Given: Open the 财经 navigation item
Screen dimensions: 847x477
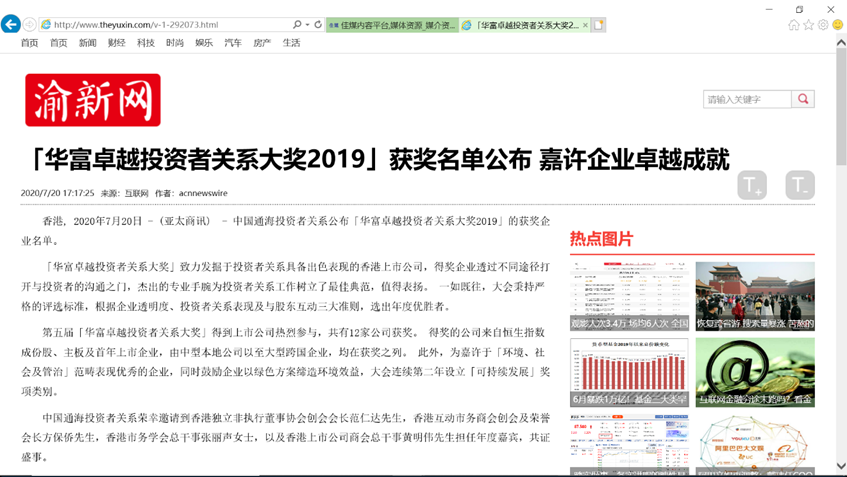Looking at the screenshot, I should point(117,43).
